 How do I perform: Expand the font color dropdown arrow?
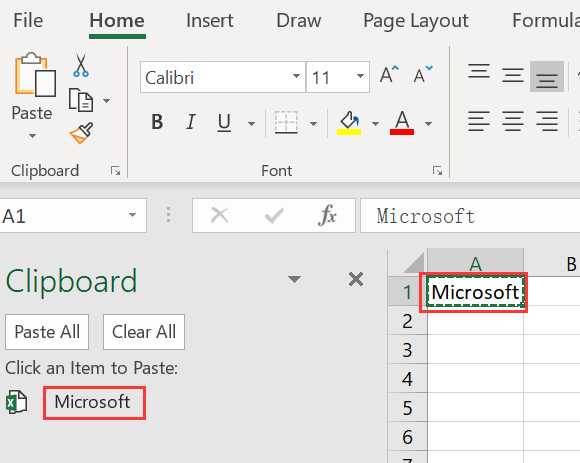(x=429, y=124)
